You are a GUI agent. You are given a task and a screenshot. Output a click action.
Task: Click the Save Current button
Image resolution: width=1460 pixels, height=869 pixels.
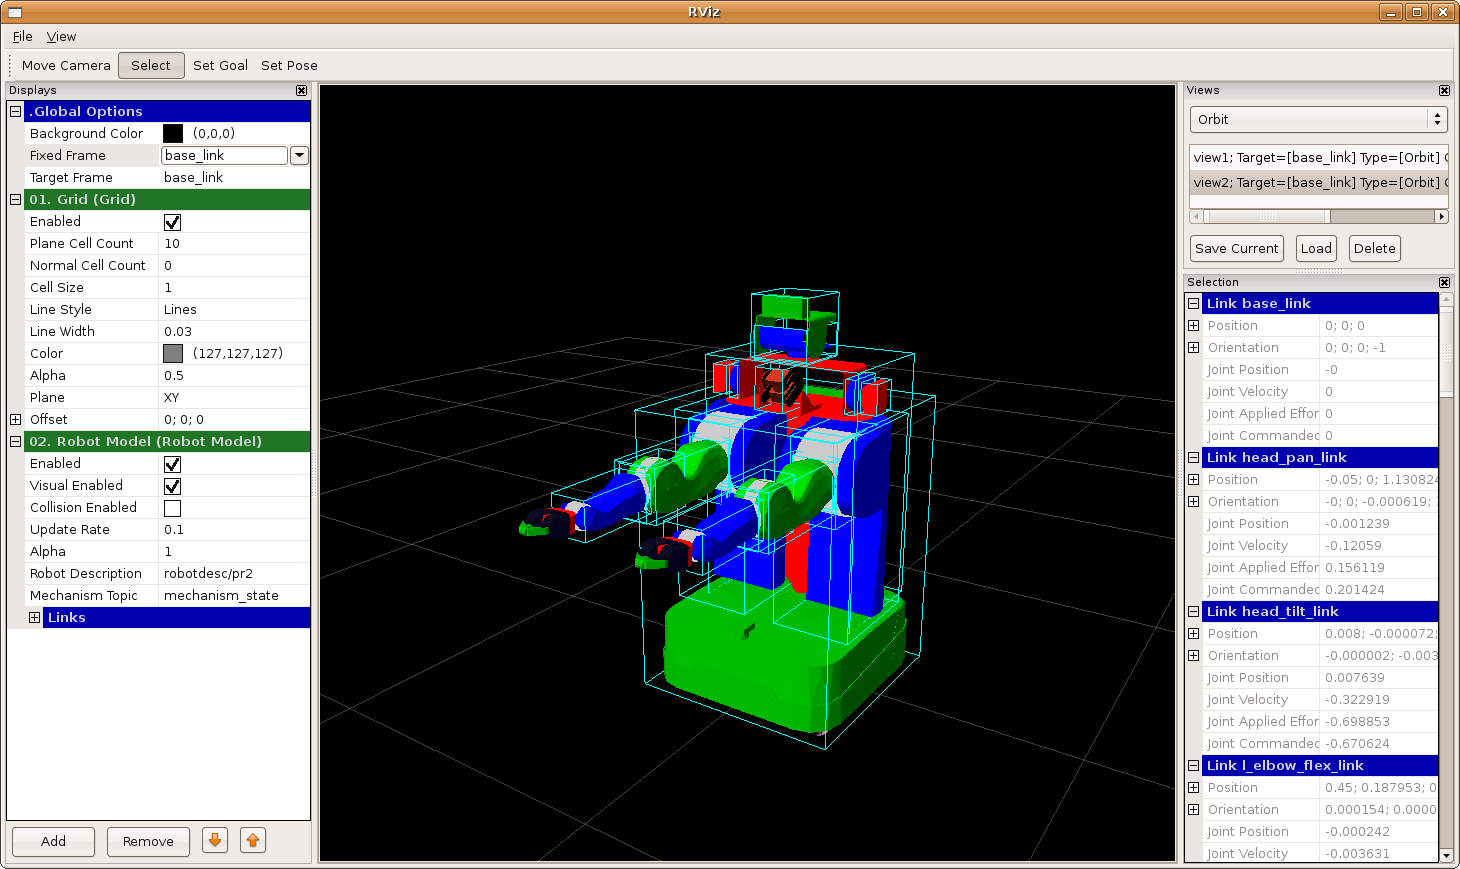coord(1236,249)
